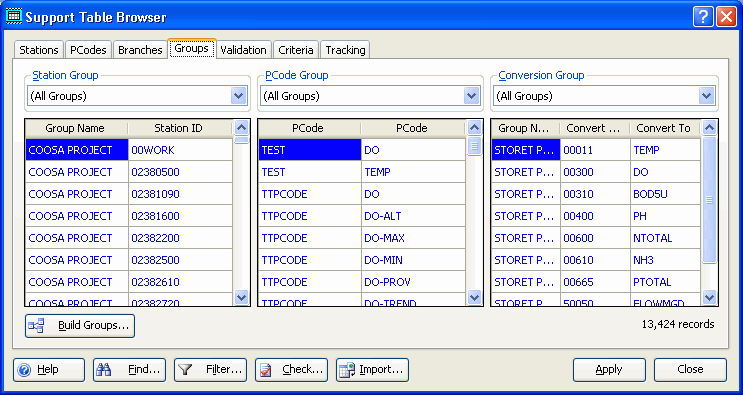Screen dimensions: 743x395
Task: Click the Filter funnel icon
Action: point(185,369)
